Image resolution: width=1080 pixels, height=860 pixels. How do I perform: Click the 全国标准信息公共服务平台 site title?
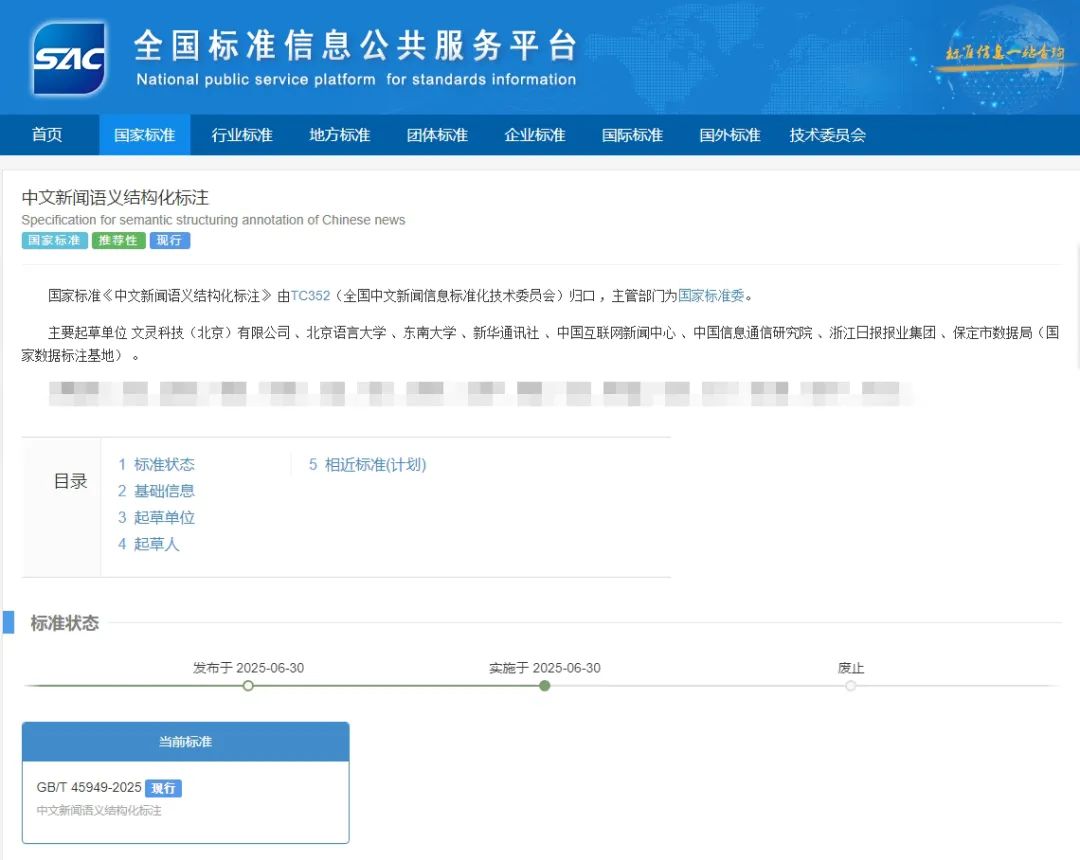click(355, 45)
